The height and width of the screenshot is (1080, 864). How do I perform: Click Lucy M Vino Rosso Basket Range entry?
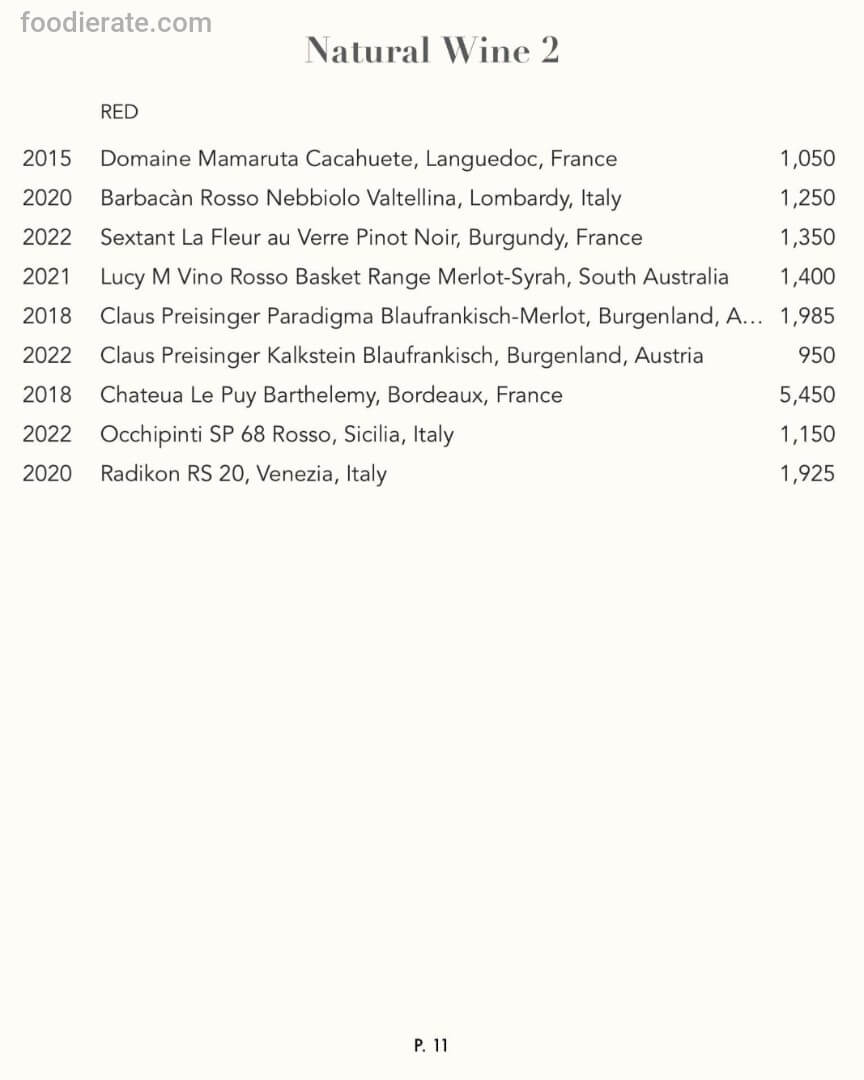(414, 277)
